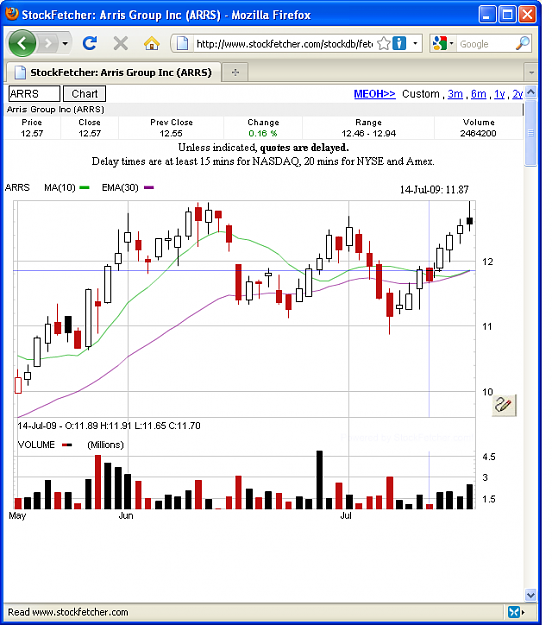Click the Firefox logo in title bar
This screenshot has width=552, height=625.
(x=12, y=14)
